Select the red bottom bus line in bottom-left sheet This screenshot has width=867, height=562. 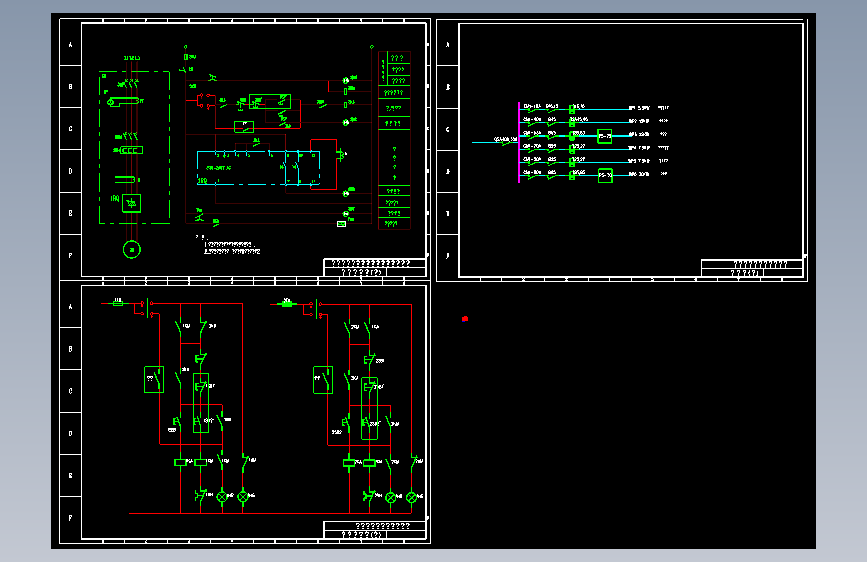tap(270, 513)
